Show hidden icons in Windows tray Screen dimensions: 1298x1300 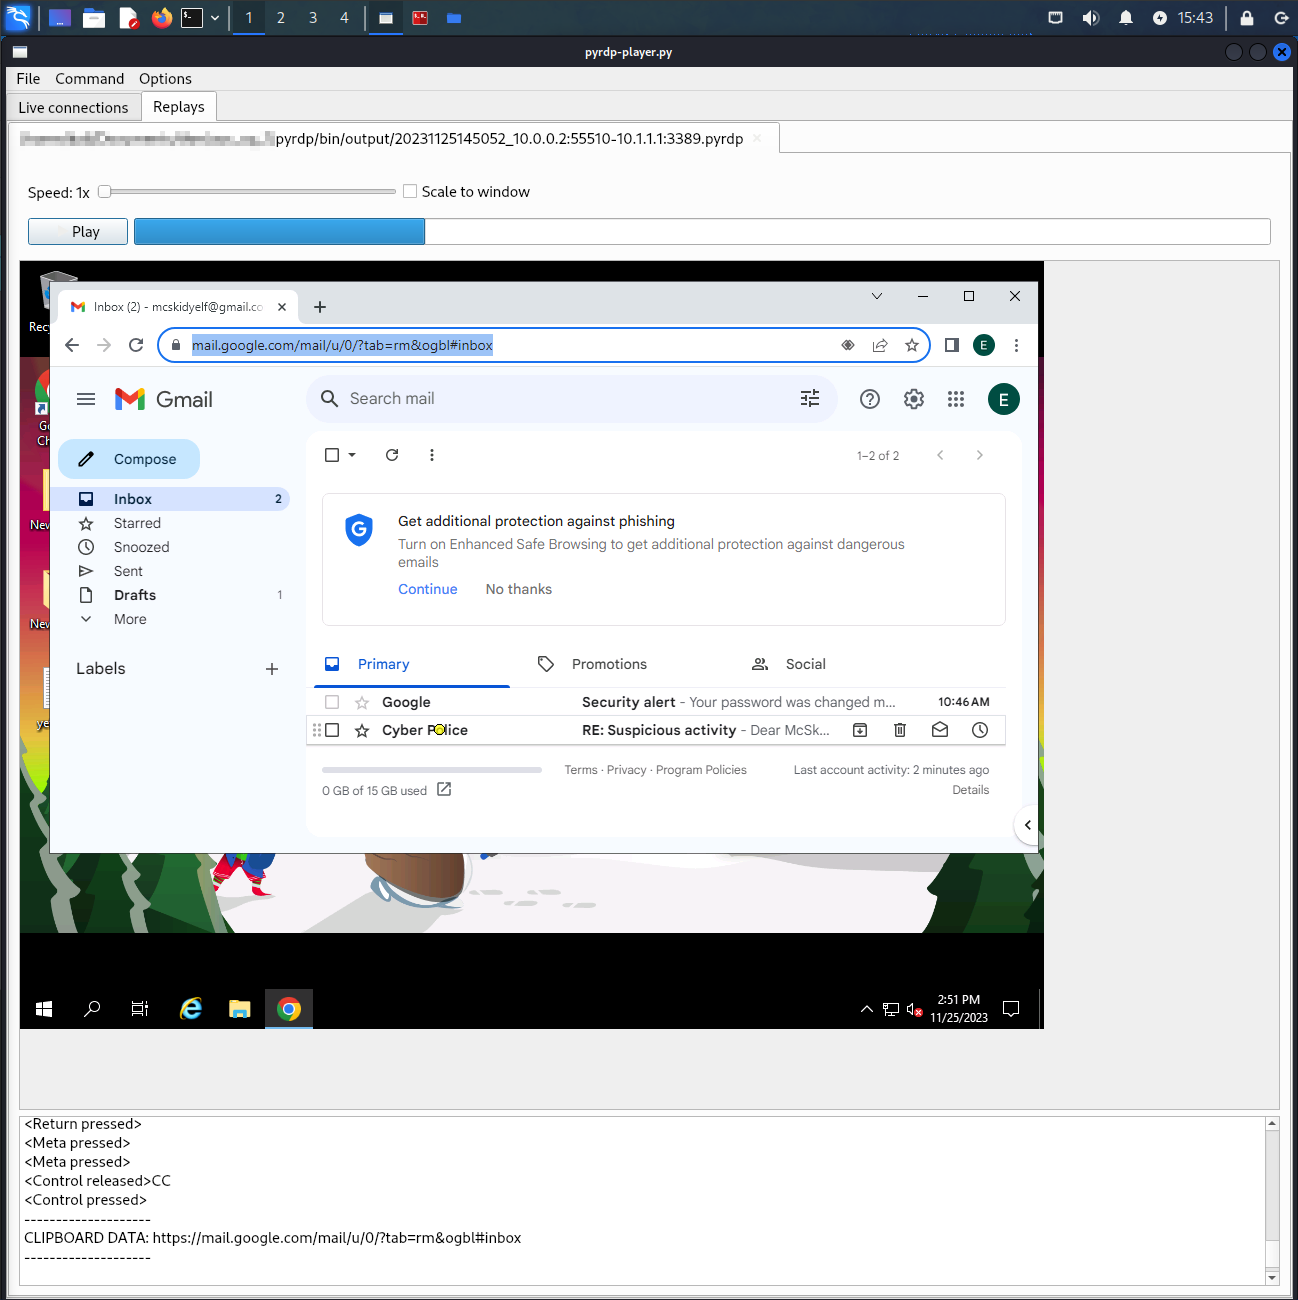(866, 1009)
